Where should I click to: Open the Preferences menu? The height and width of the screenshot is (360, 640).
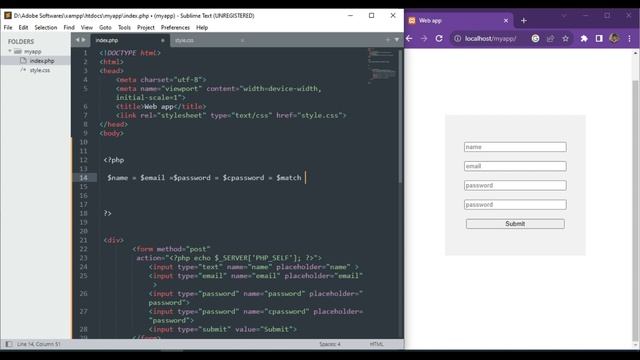click(x=175, y=27)
